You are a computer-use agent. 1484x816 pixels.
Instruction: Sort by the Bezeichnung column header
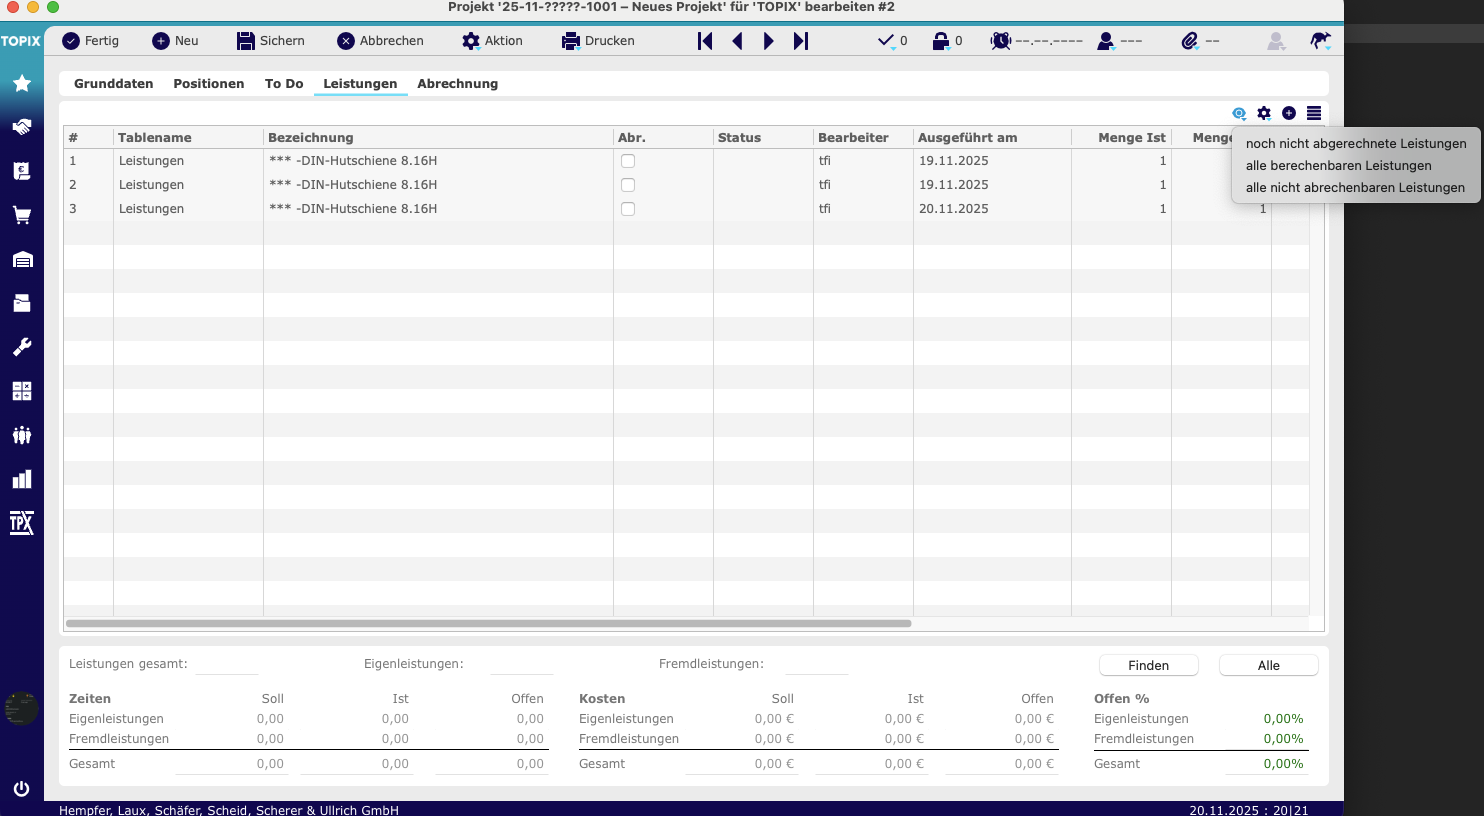point(438,138)
